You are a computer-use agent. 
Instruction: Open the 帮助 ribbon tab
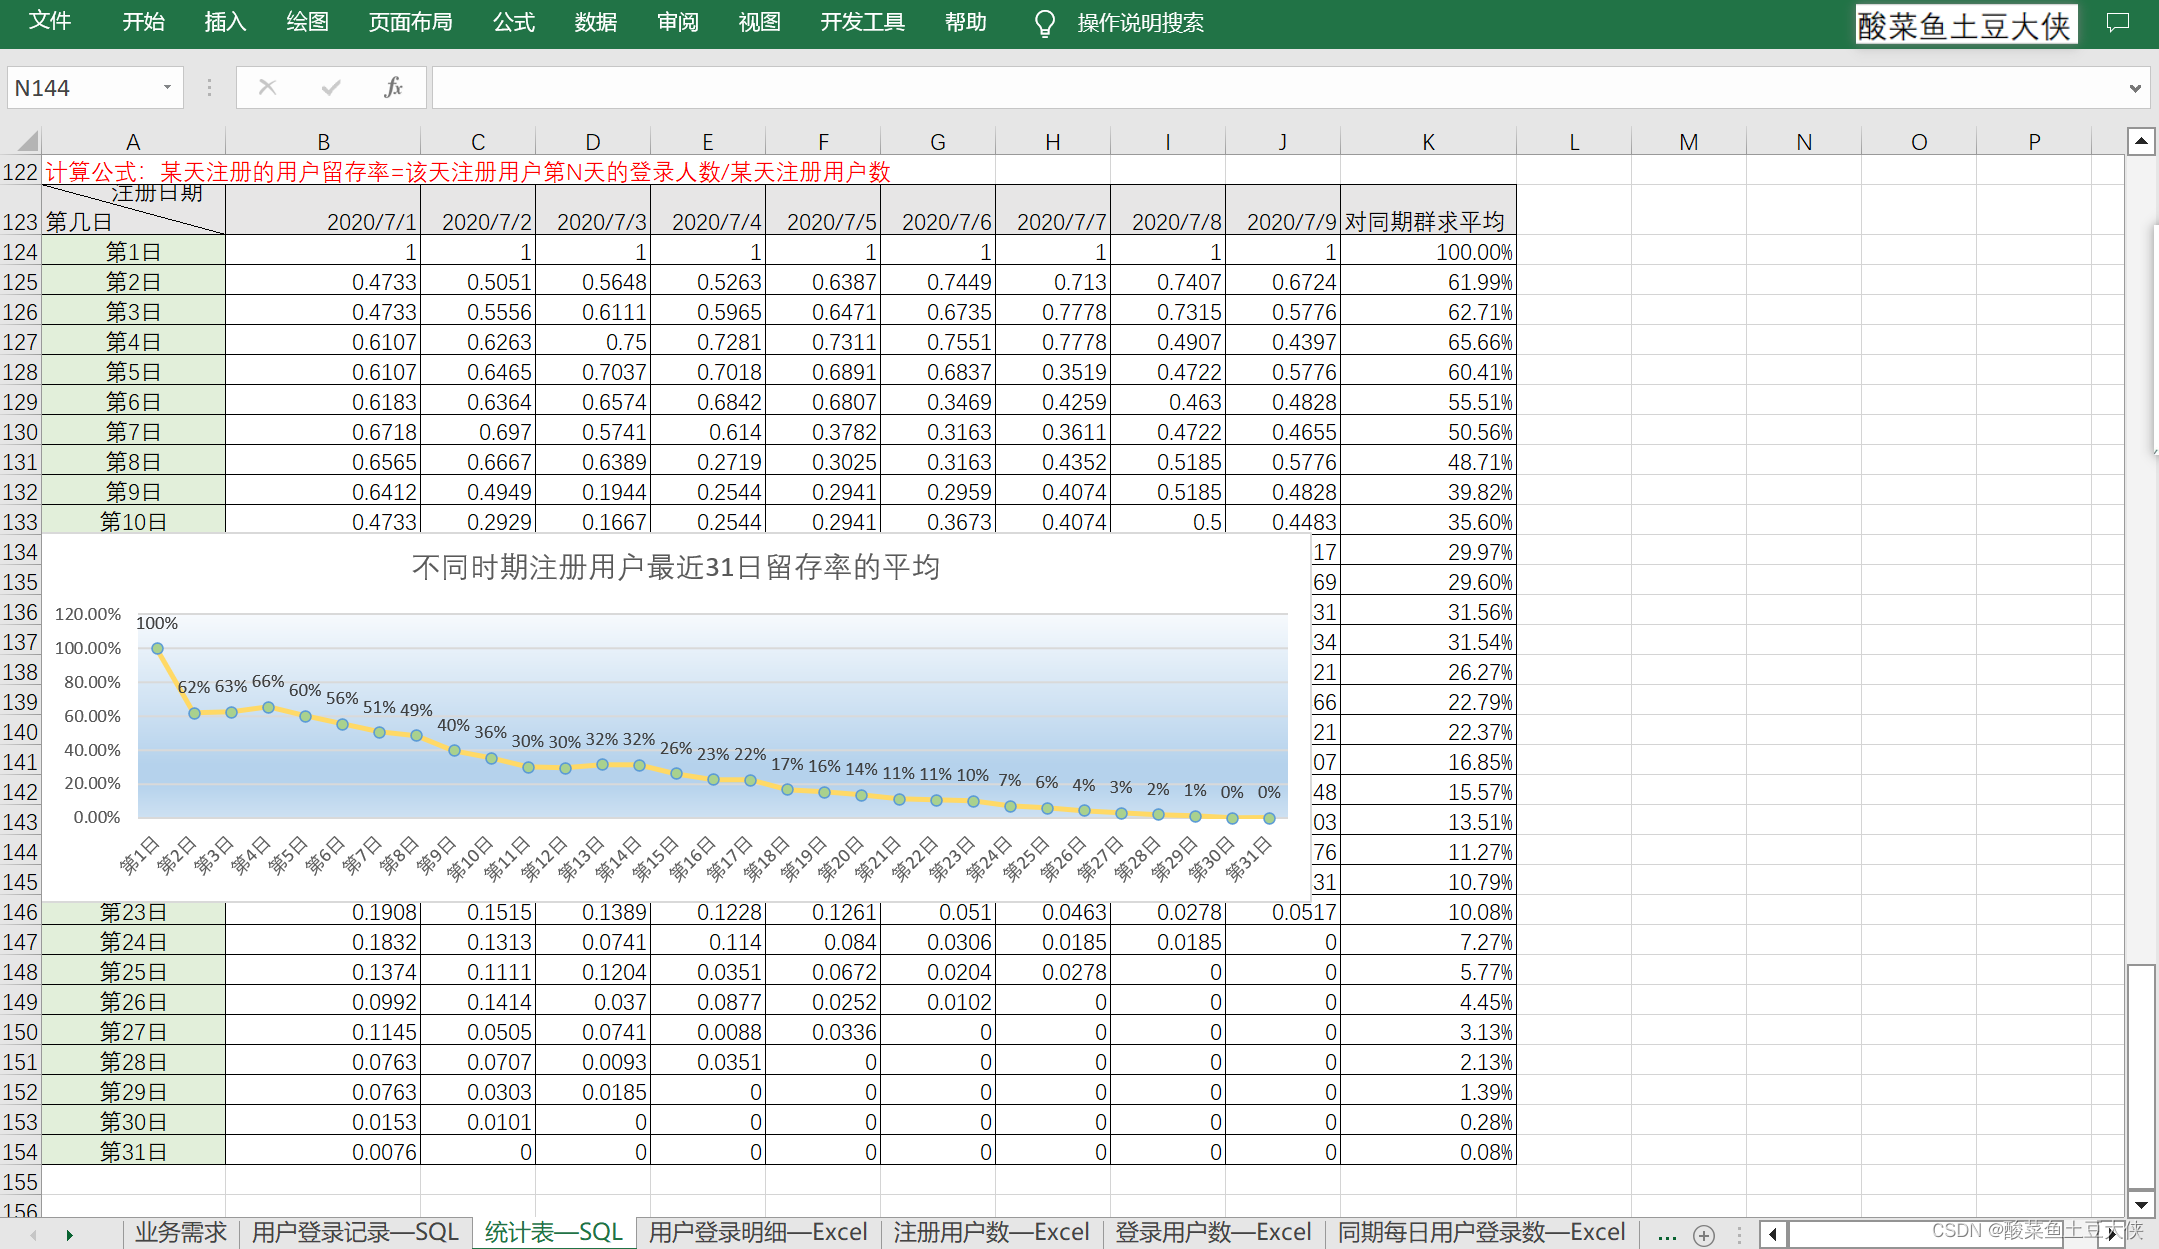point(966,22)
